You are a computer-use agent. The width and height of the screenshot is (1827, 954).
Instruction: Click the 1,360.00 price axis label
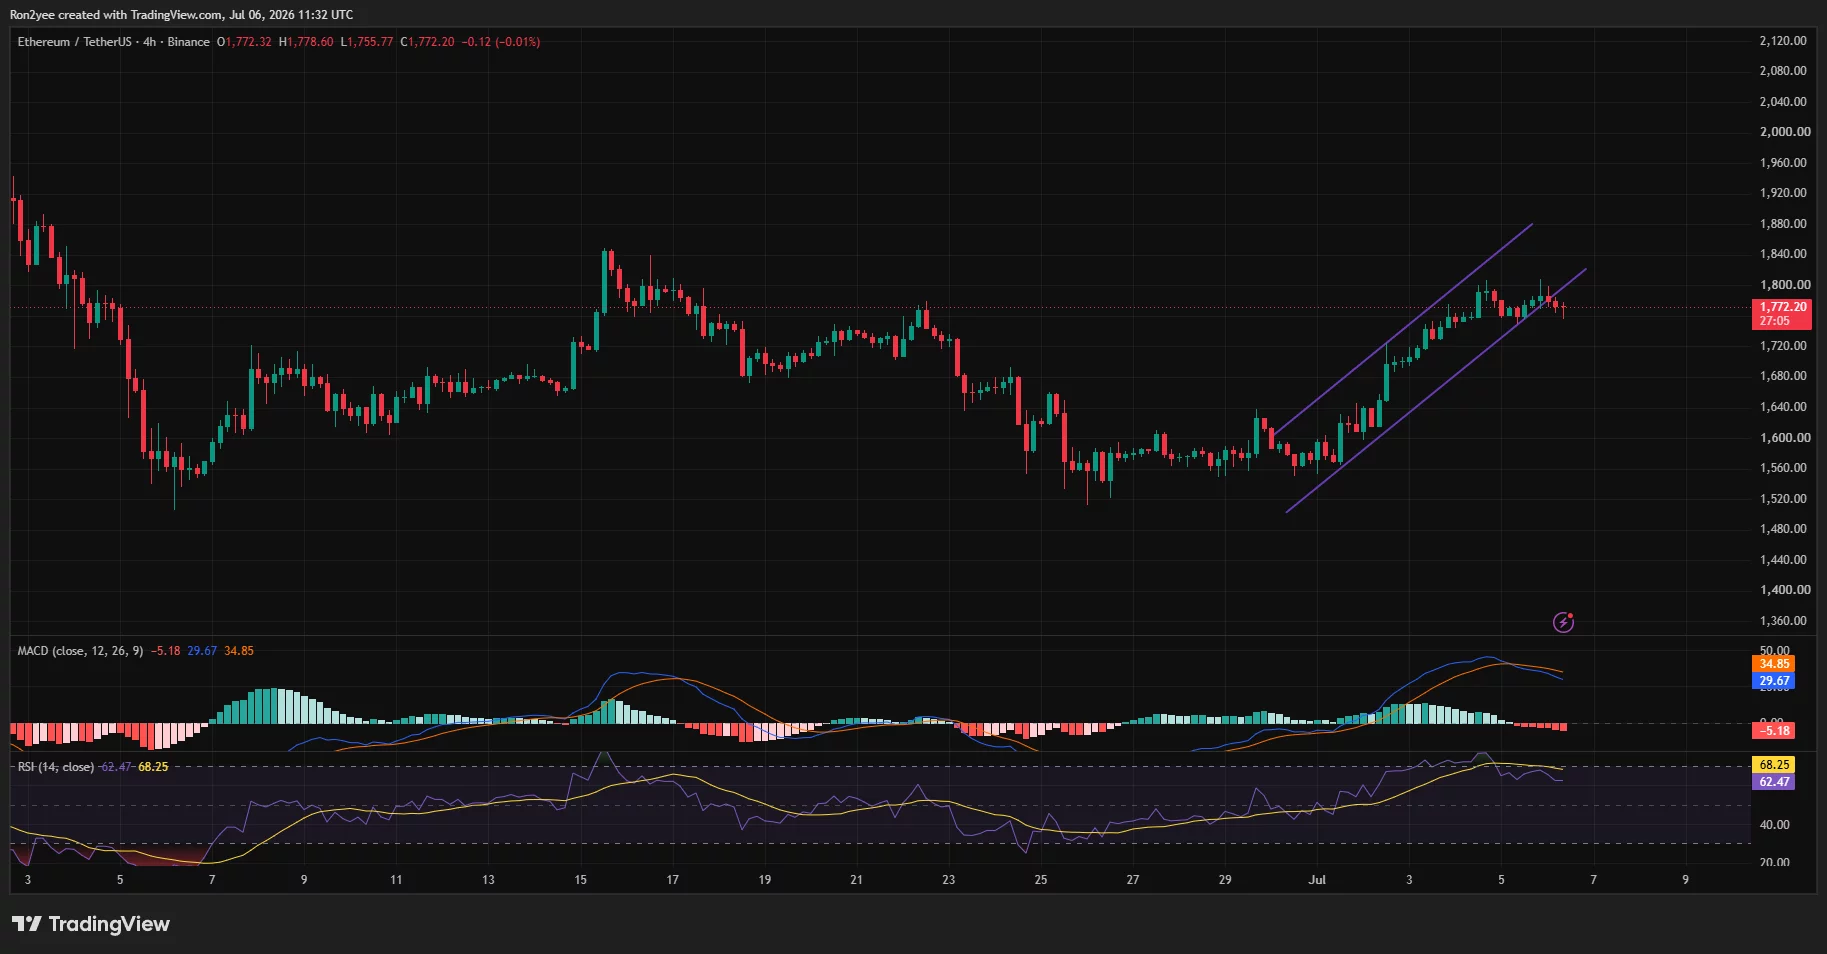click(1783, 621)
